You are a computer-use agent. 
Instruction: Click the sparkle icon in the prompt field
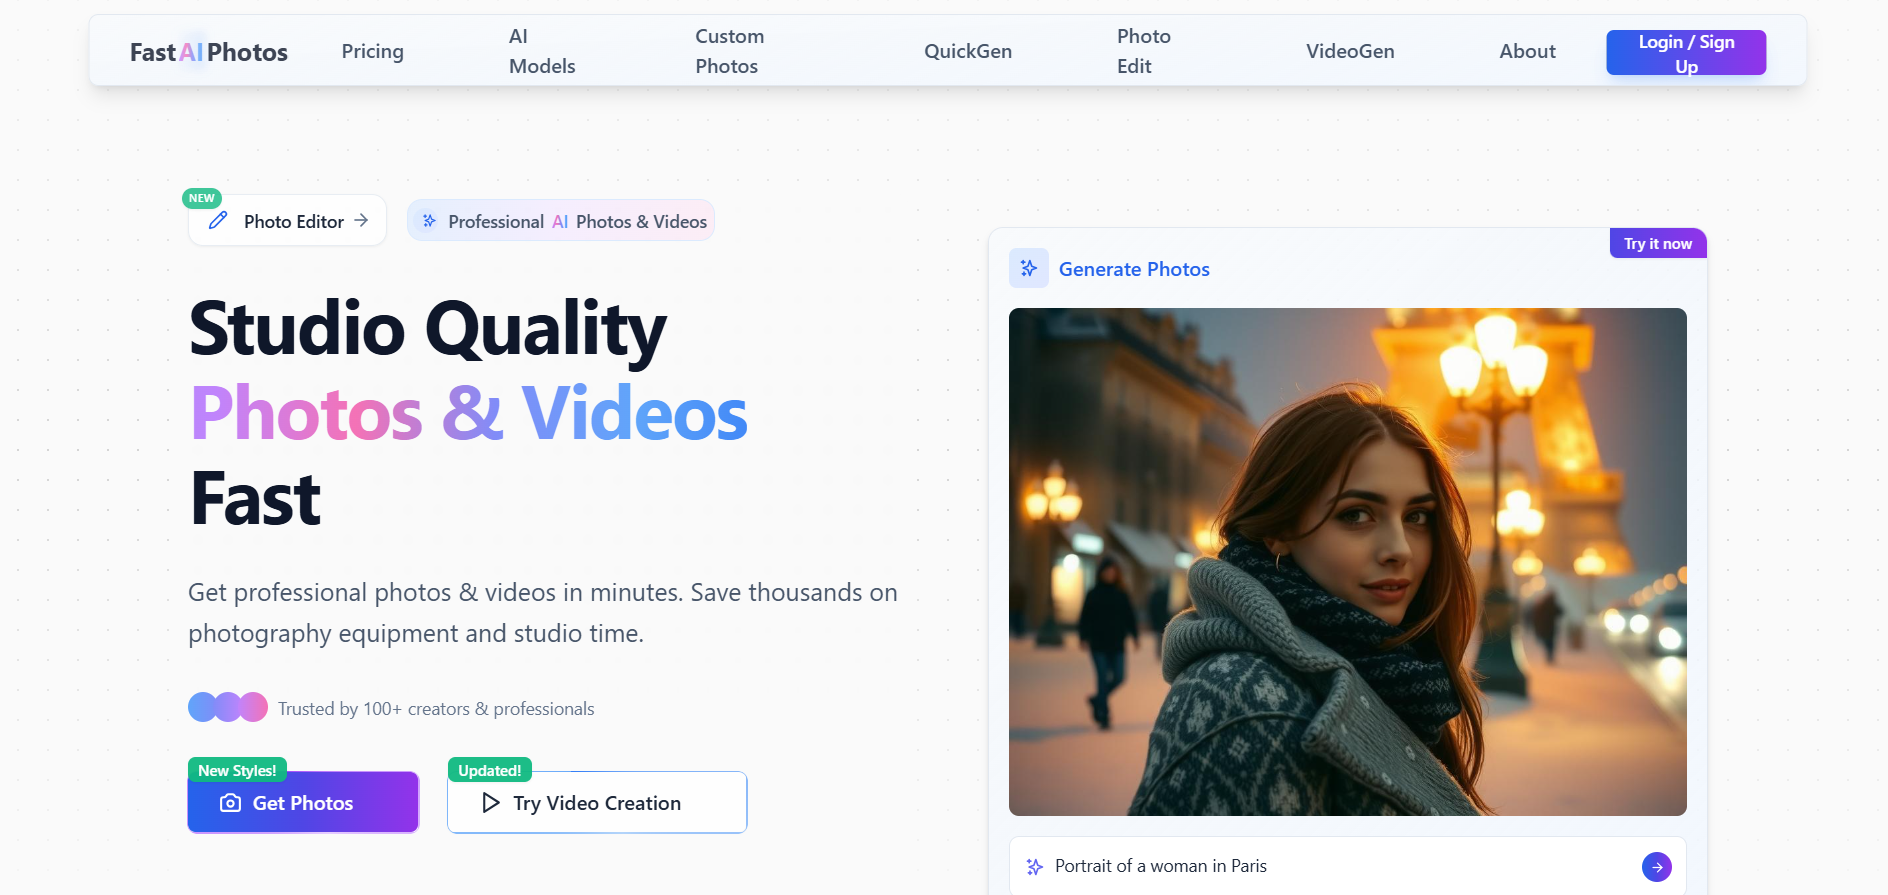tap(1035, 867)
